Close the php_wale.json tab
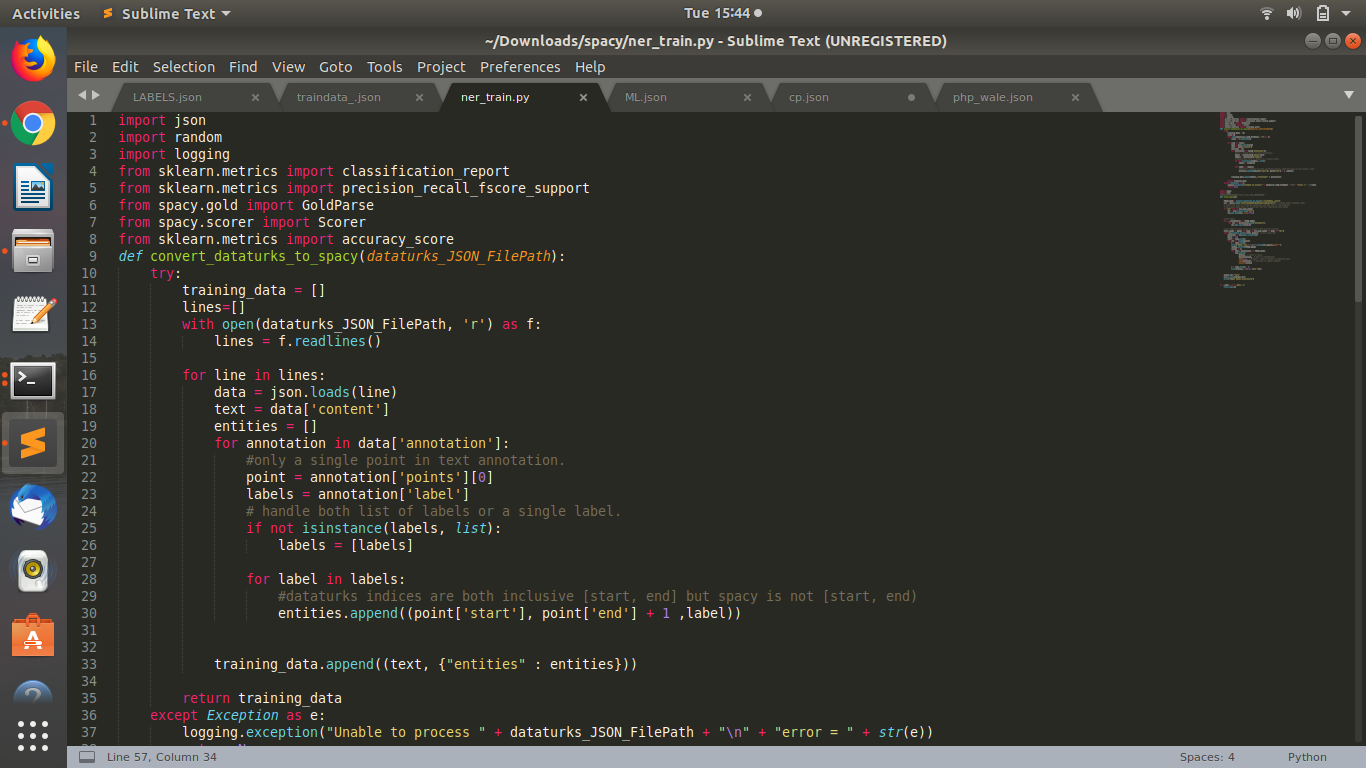This screenshot has width=1366, height=768. 1075,97
